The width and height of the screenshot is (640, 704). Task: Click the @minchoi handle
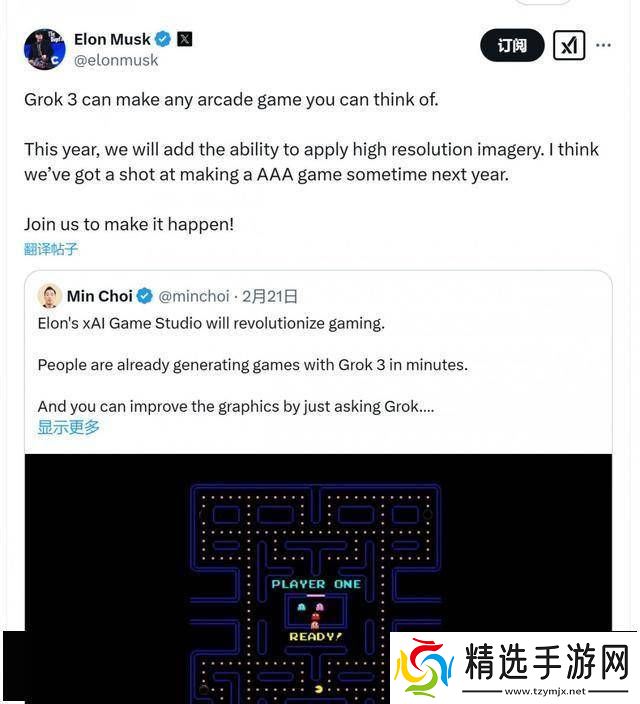pos(194,296)
